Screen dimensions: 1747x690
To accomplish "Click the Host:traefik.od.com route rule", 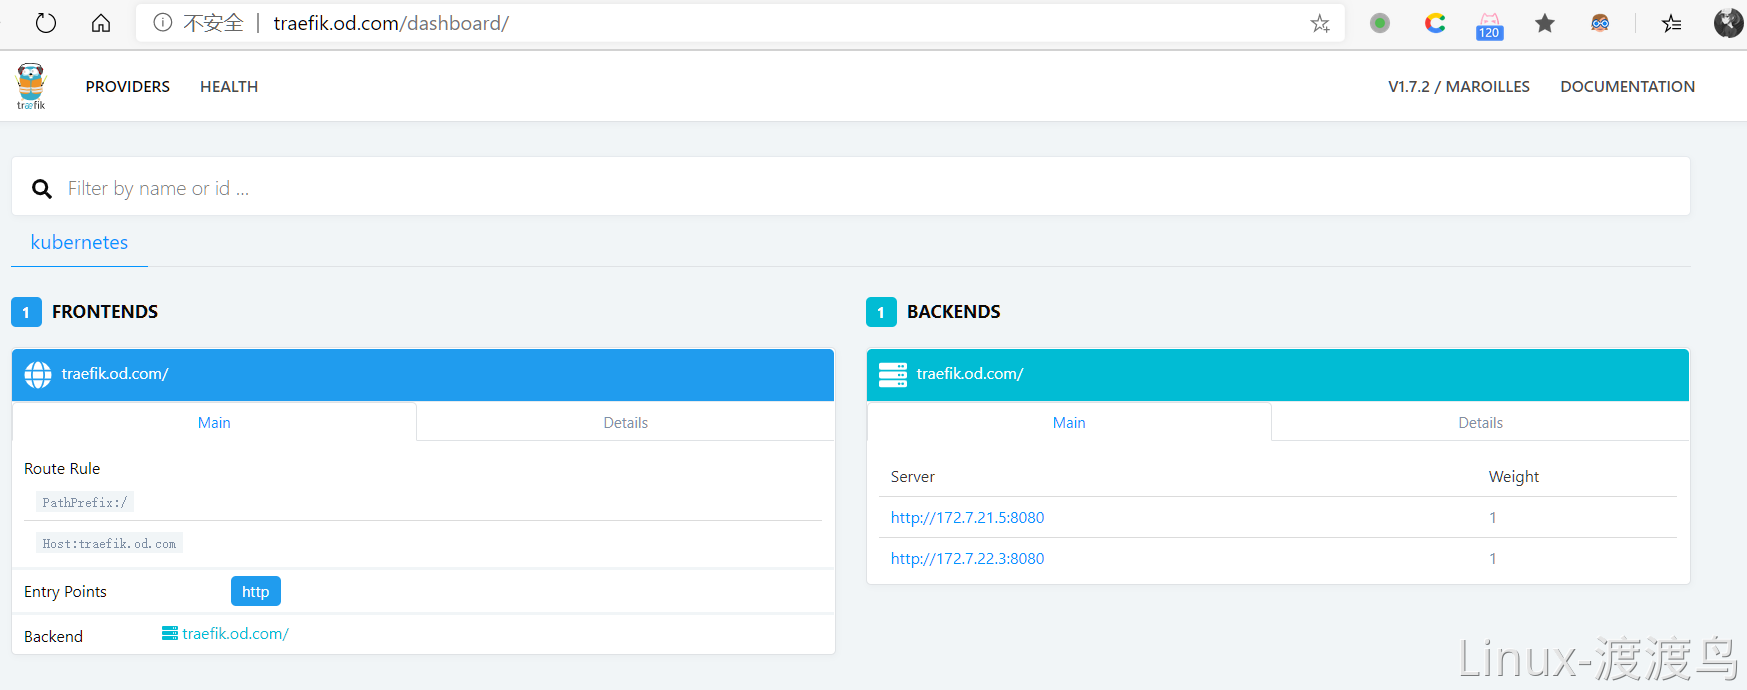I will pyautogui.click(x=109, y=543).
